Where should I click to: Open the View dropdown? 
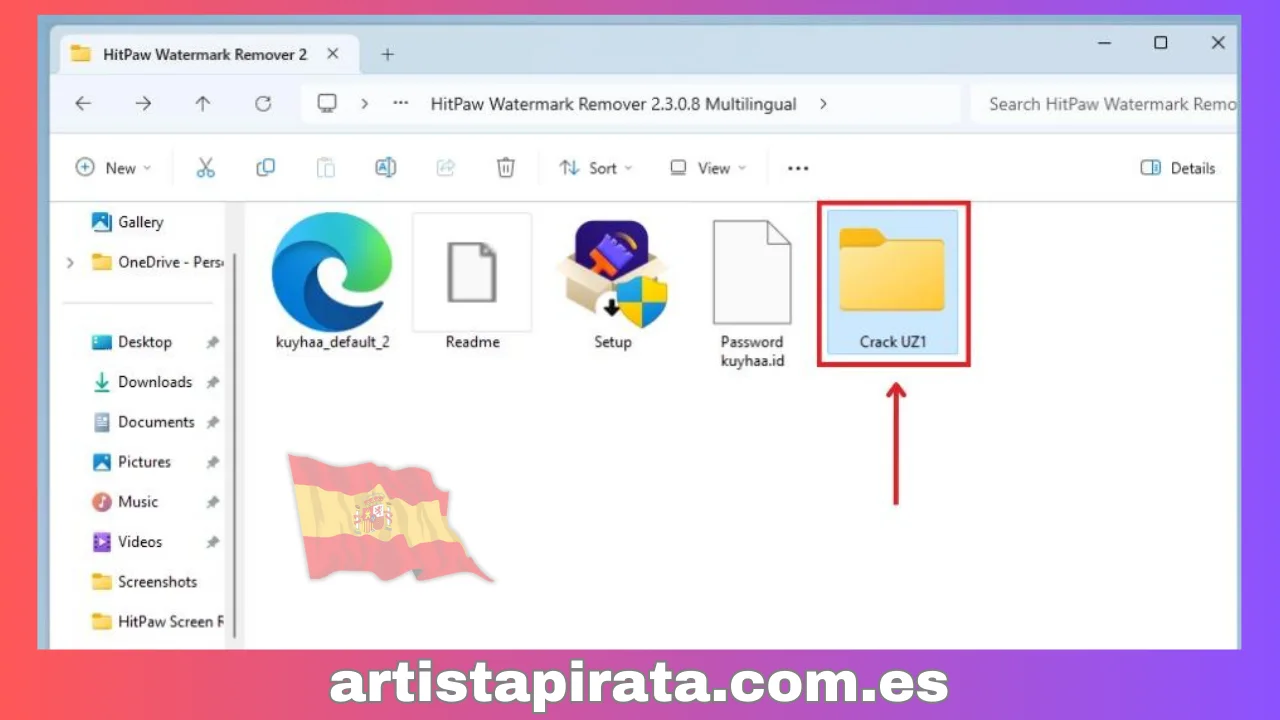coord(707,168)
